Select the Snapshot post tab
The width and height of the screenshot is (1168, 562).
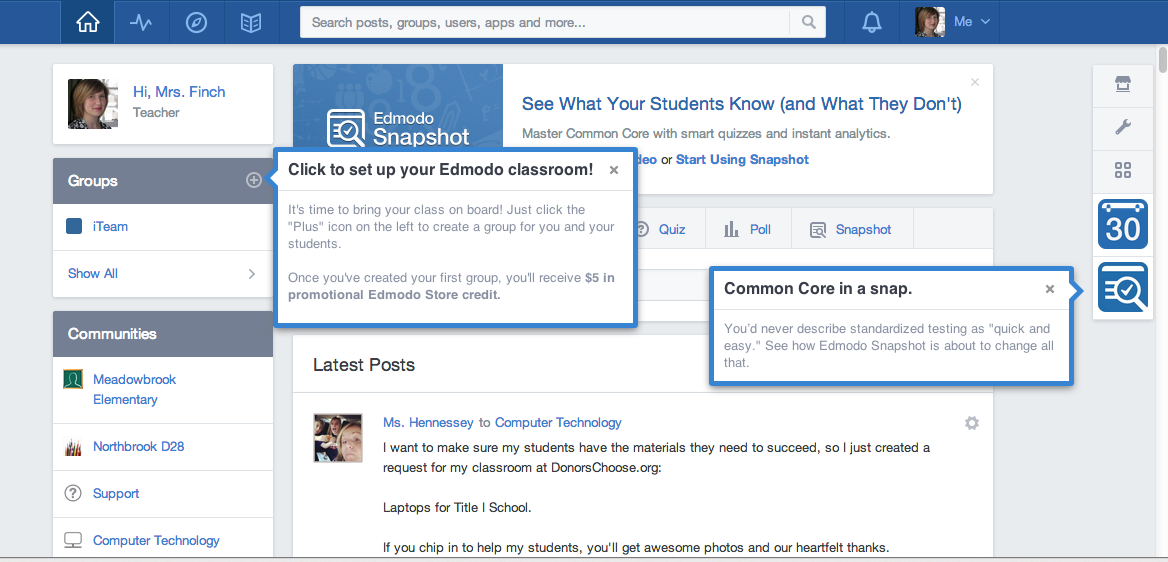[851, 229]
